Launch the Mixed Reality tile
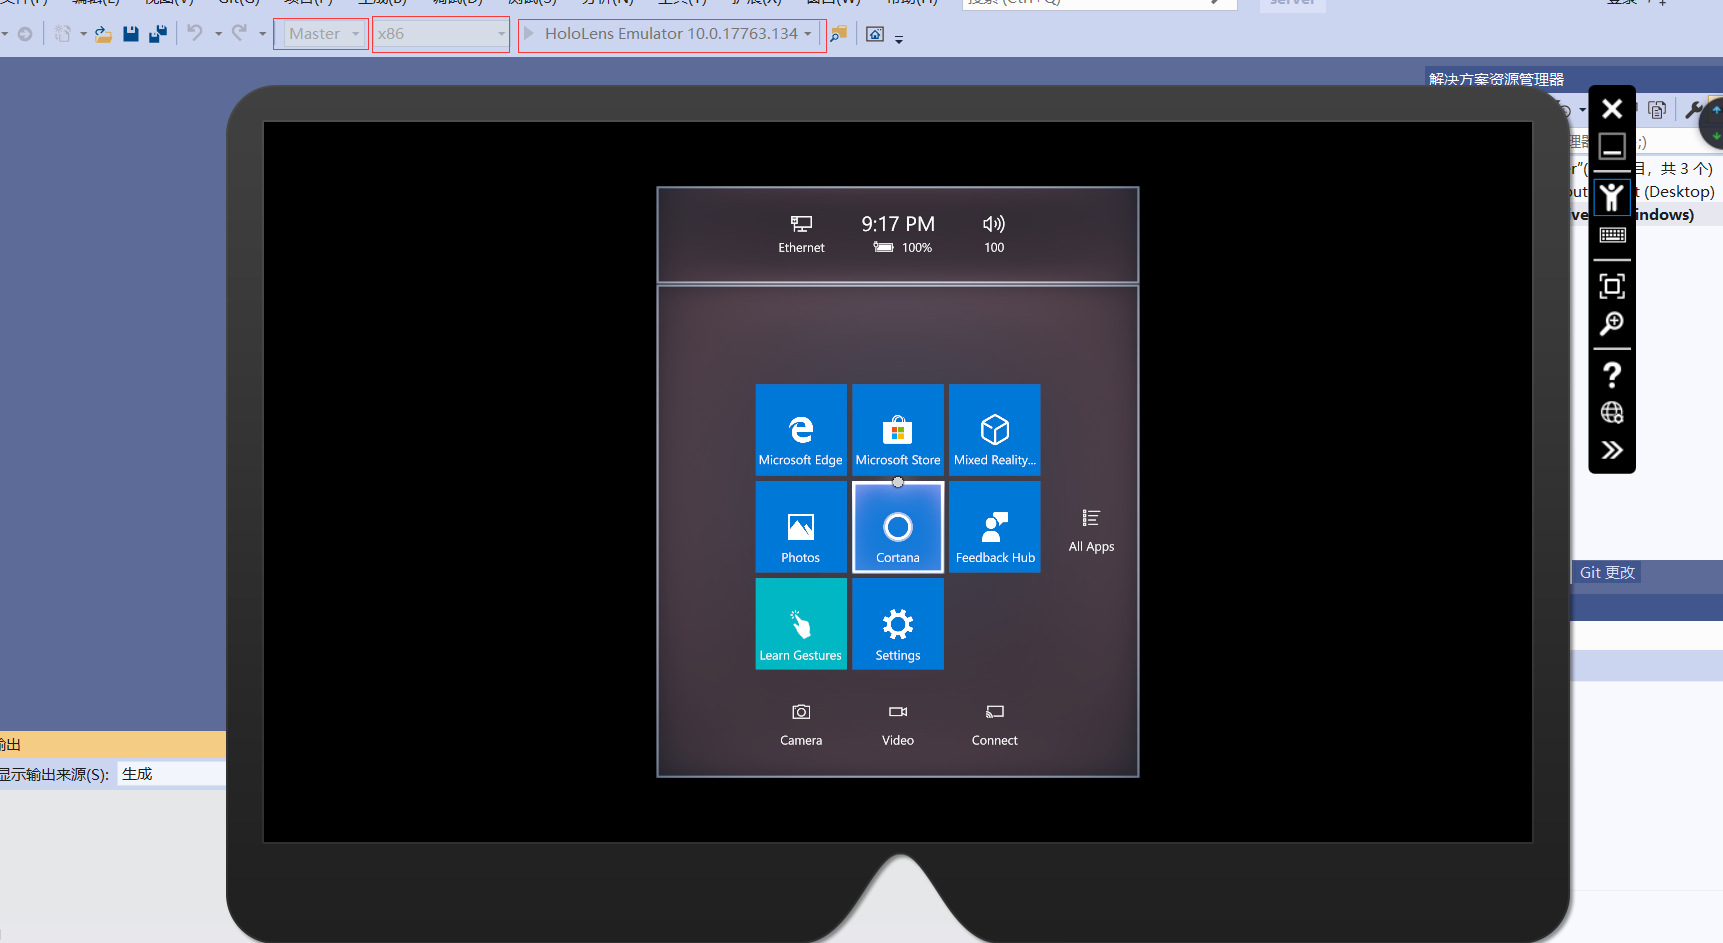Screen dimensions: 1723x943 click(995, 429)
